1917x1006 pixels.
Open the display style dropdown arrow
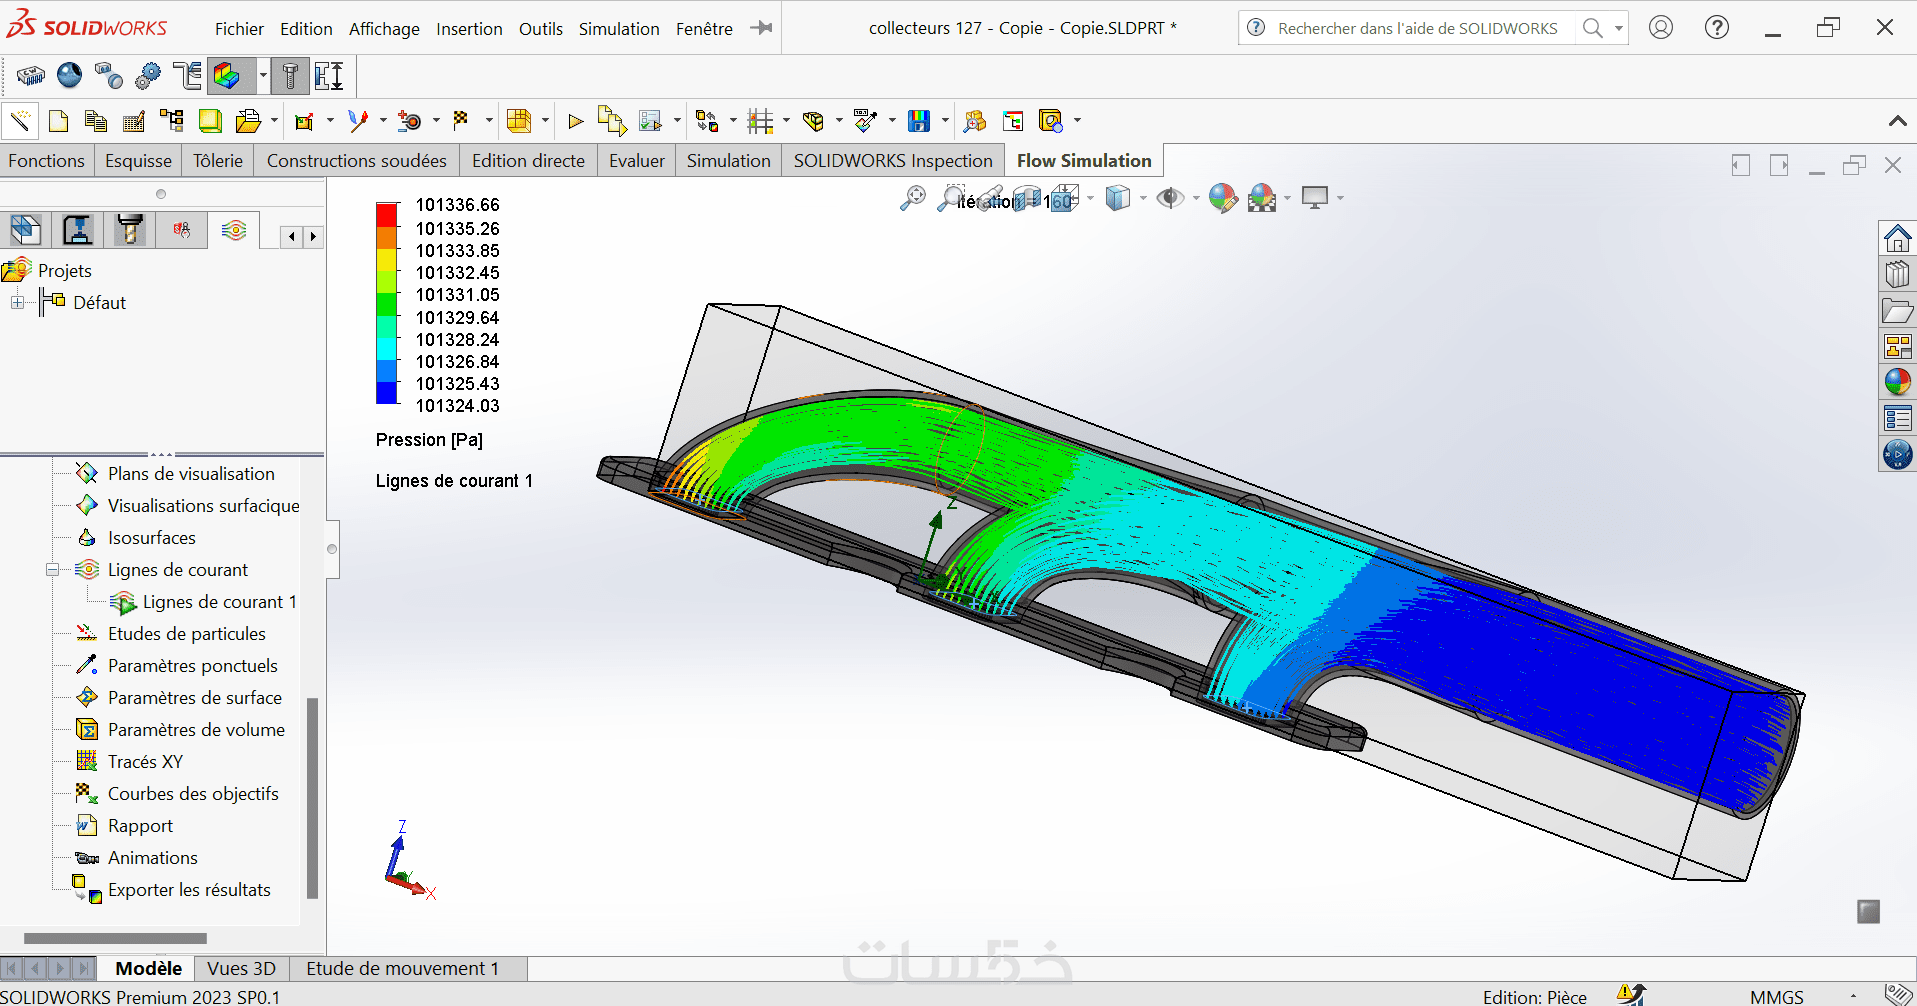pyautogui.click(x=1142, y=198)
